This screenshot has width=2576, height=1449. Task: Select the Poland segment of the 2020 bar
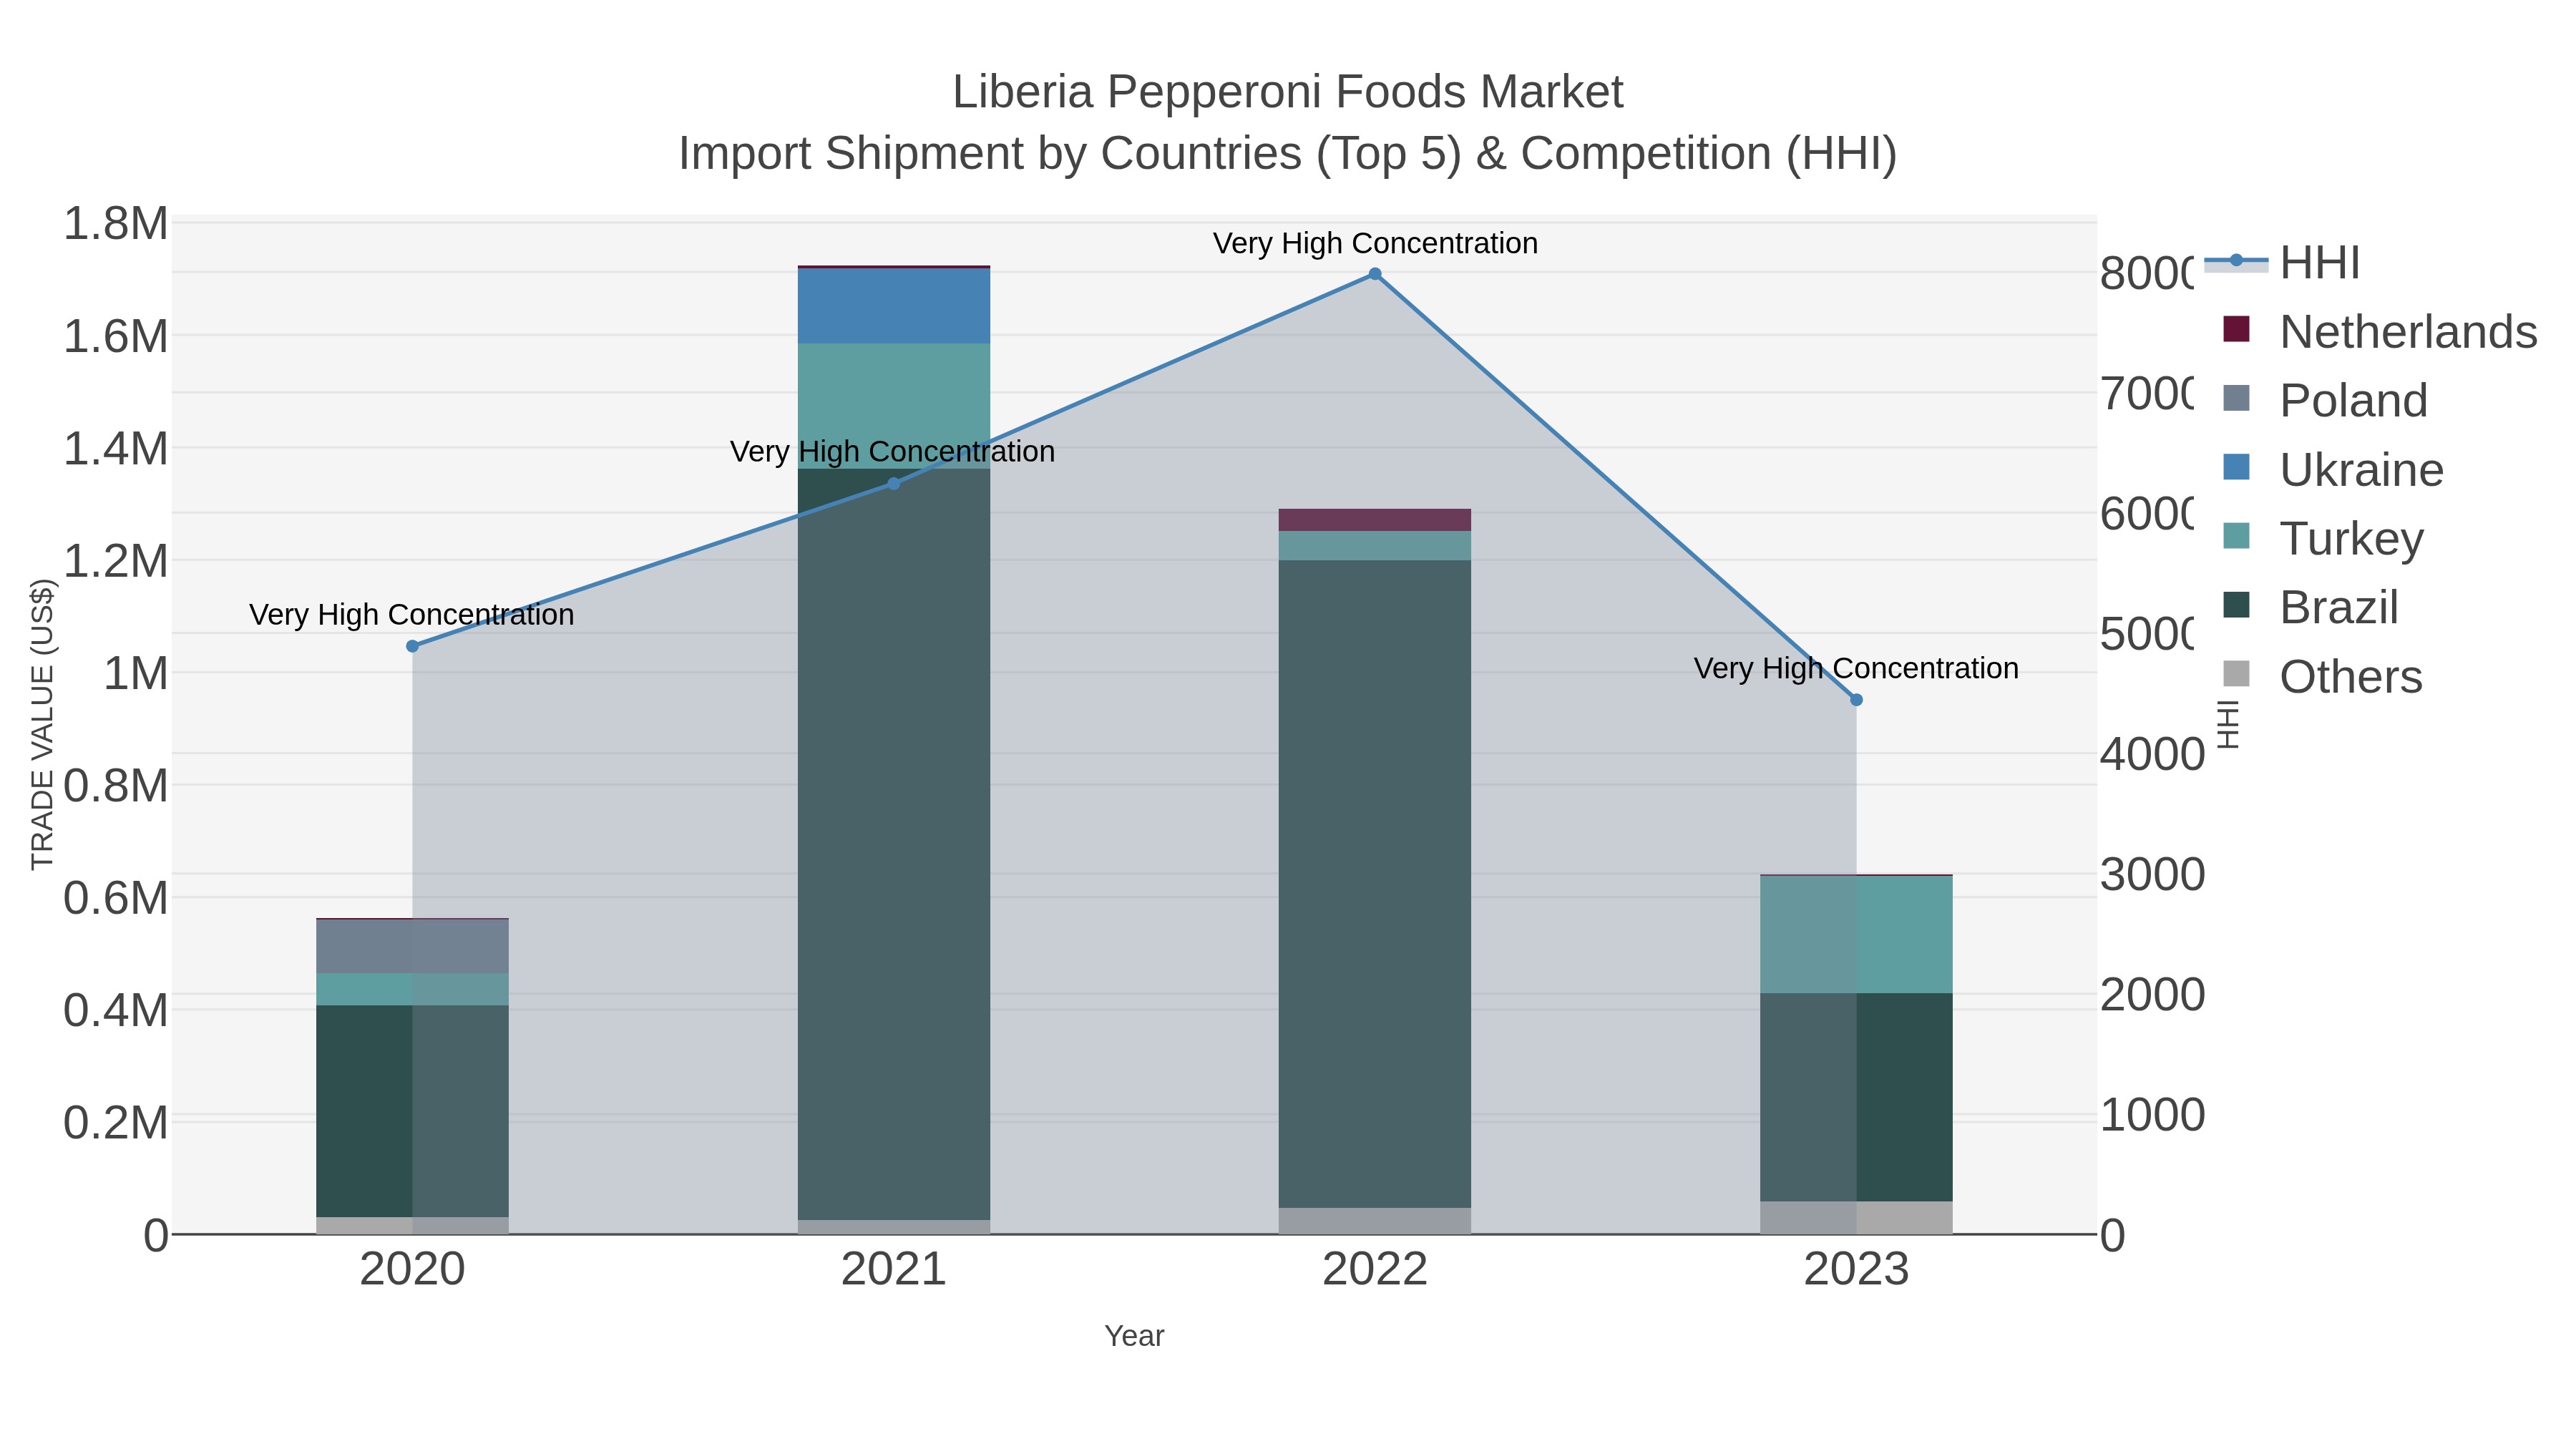click(412, 947)
